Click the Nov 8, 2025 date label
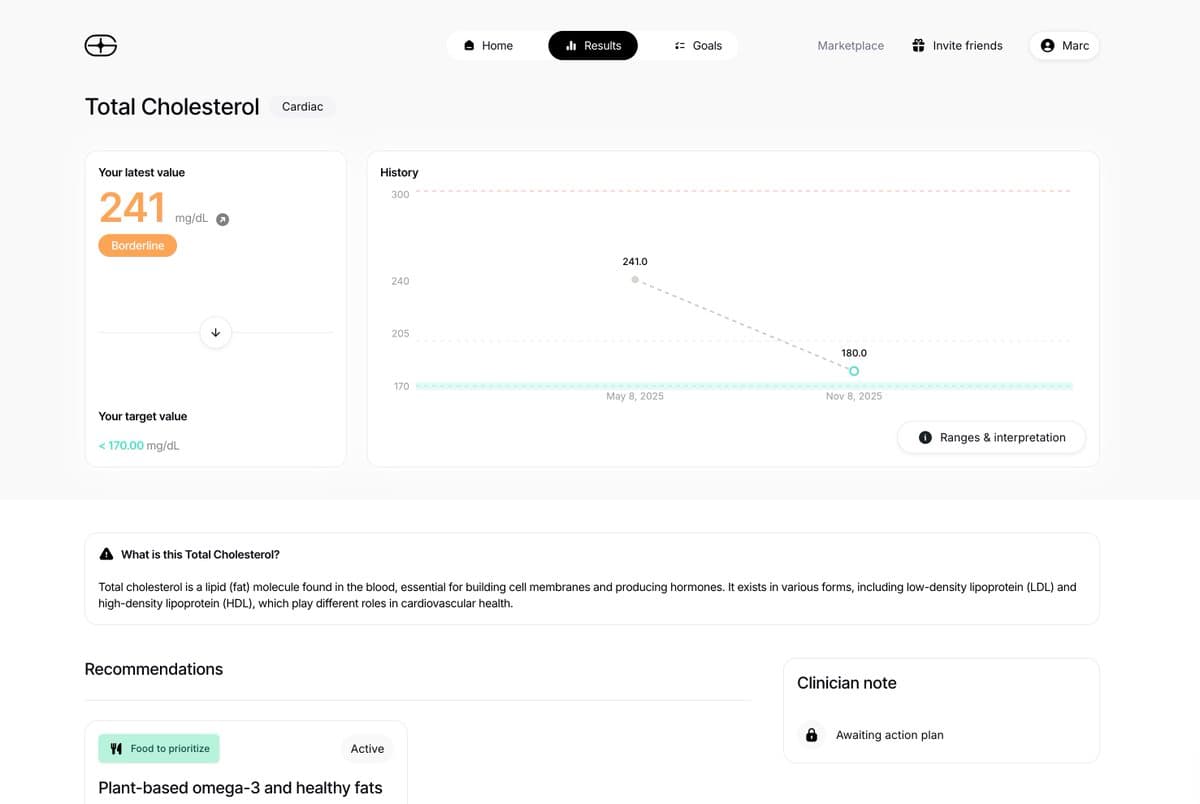The width and height of the screenshot is (1200, 804). pos(854,397)
